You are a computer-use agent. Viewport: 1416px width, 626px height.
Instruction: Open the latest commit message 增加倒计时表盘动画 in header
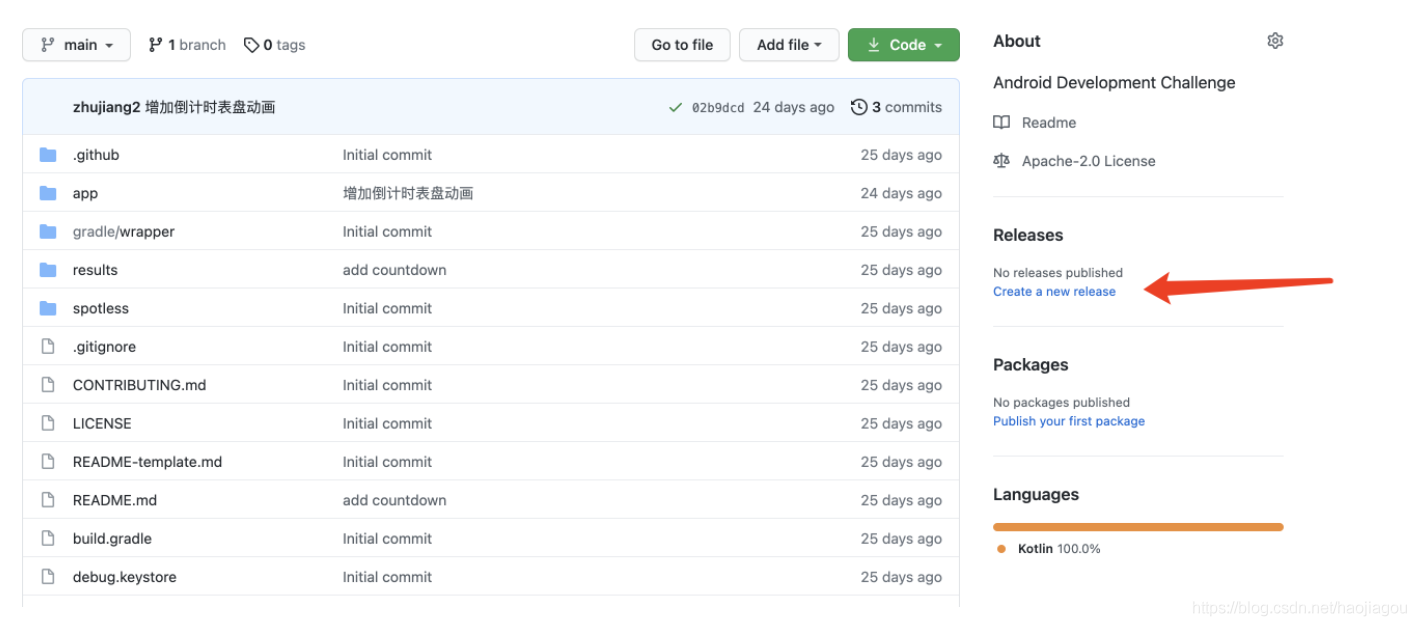(x=210, y=107)
